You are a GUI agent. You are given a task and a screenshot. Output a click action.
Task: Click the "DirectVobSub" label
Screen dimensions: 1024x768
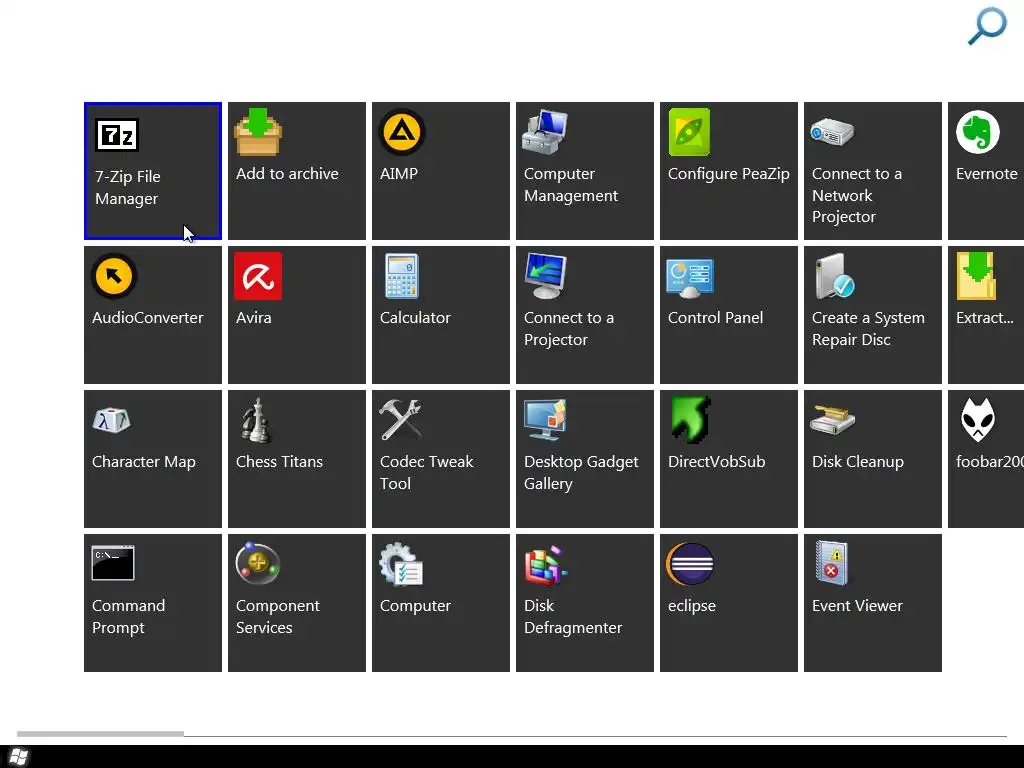click(716, 462)
